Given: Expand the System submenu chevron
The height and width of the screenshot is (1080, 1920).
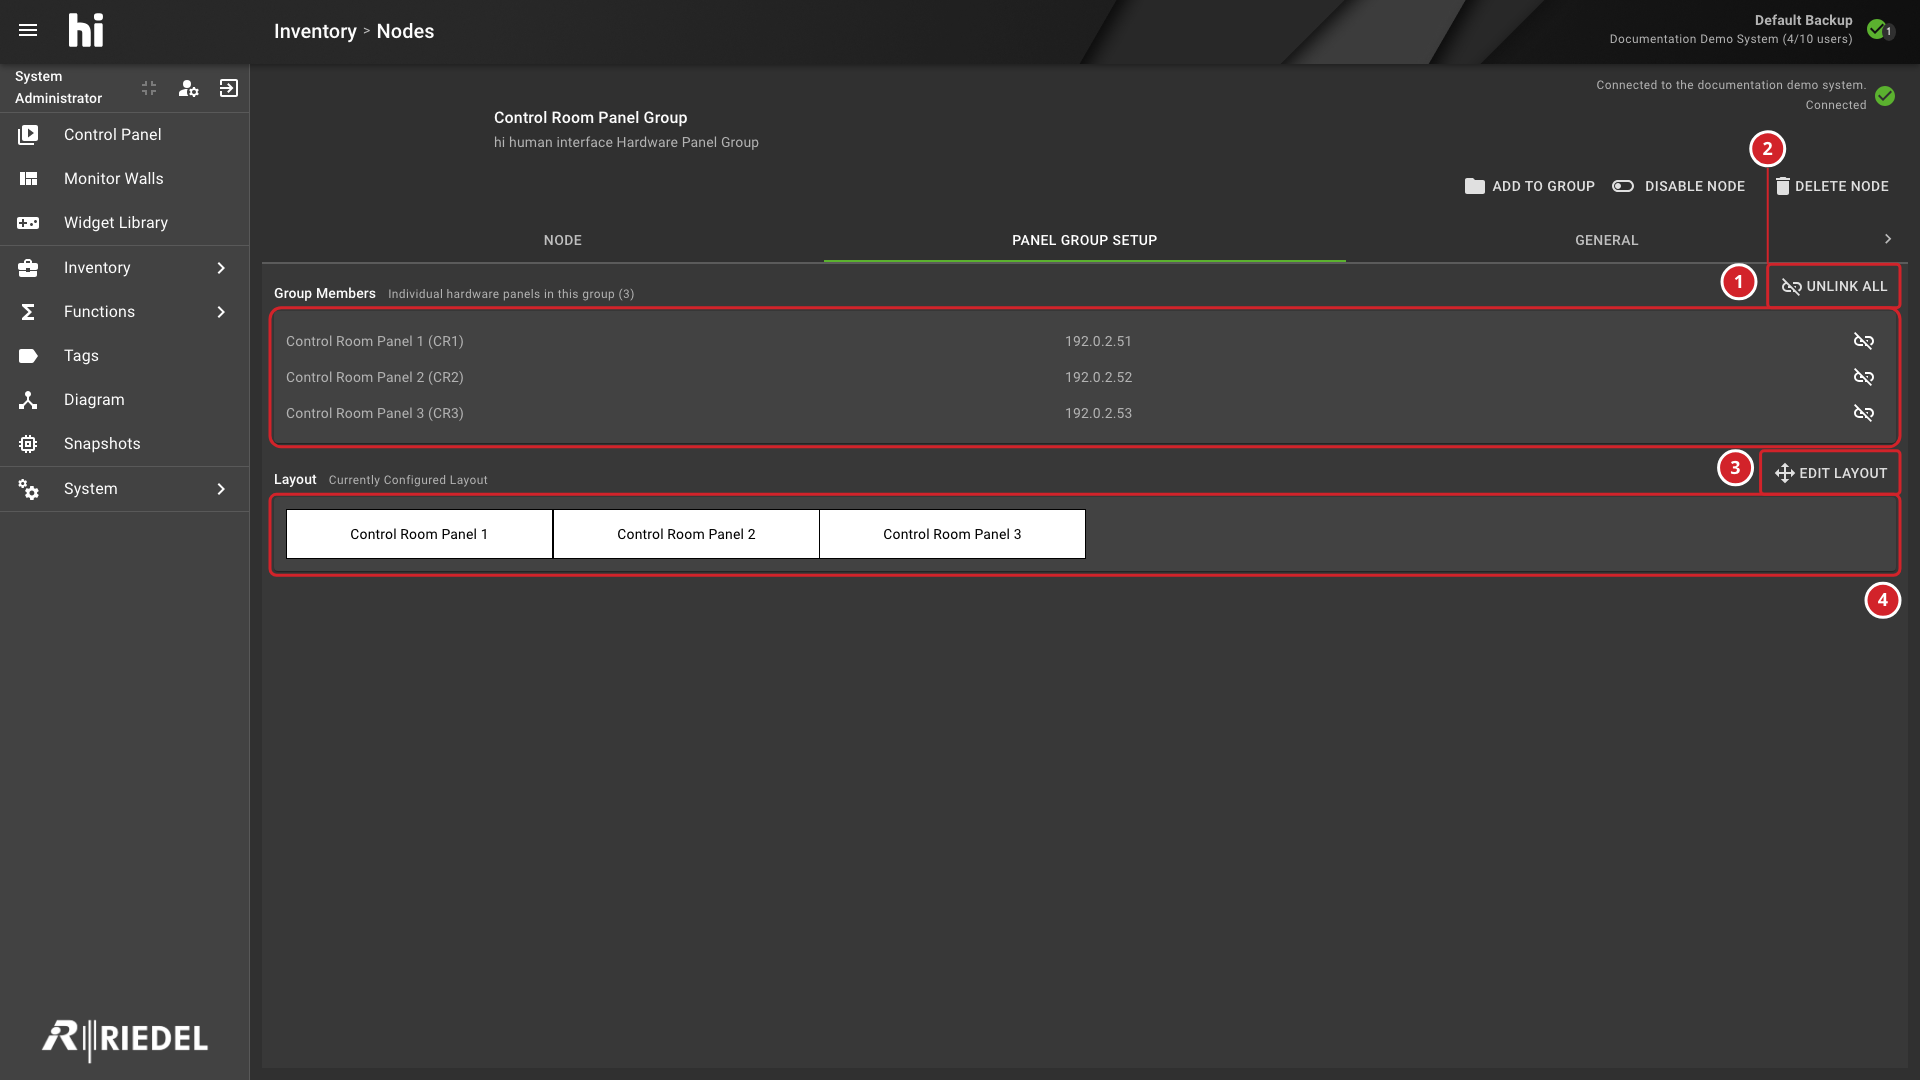Looking at the screenshot, I should (x=221, y=488).
